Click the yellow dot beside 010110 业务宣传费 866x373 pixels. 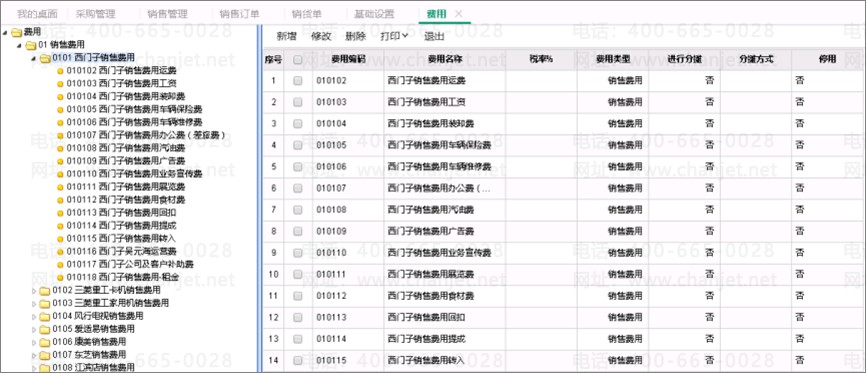[x=60, y=174]
